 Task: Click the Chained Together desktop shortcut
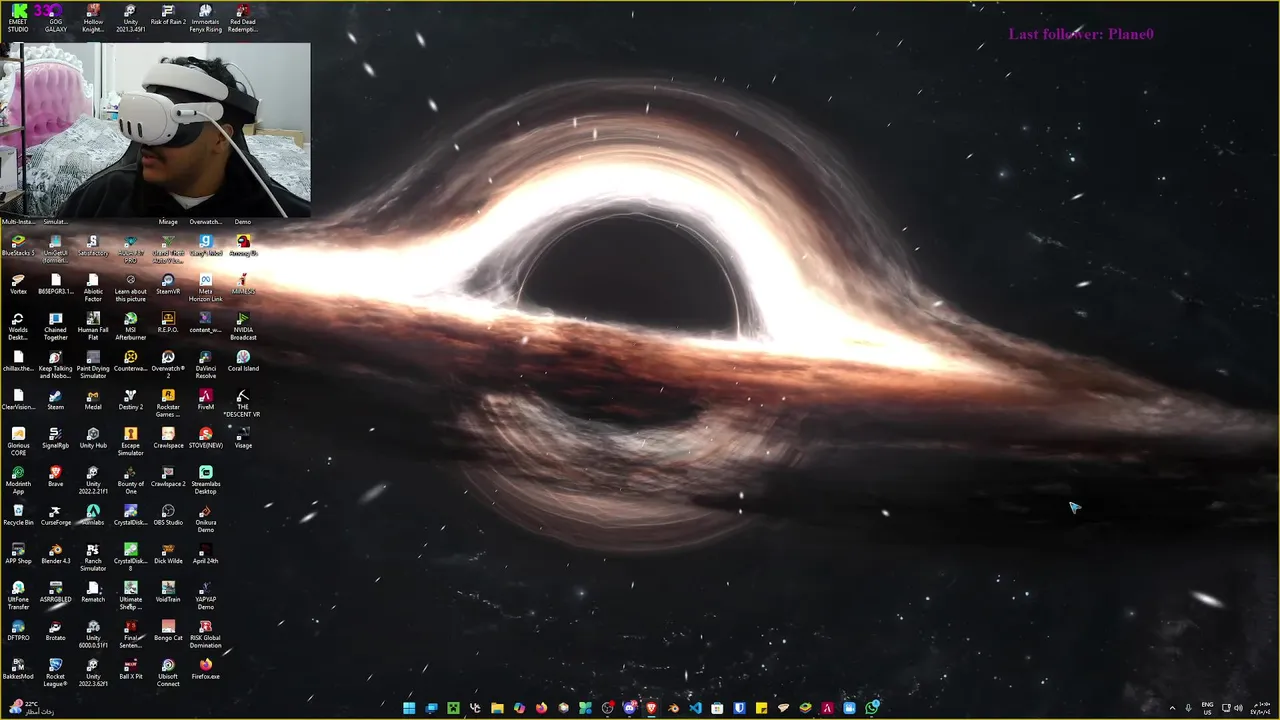click(x=56, y=327)
